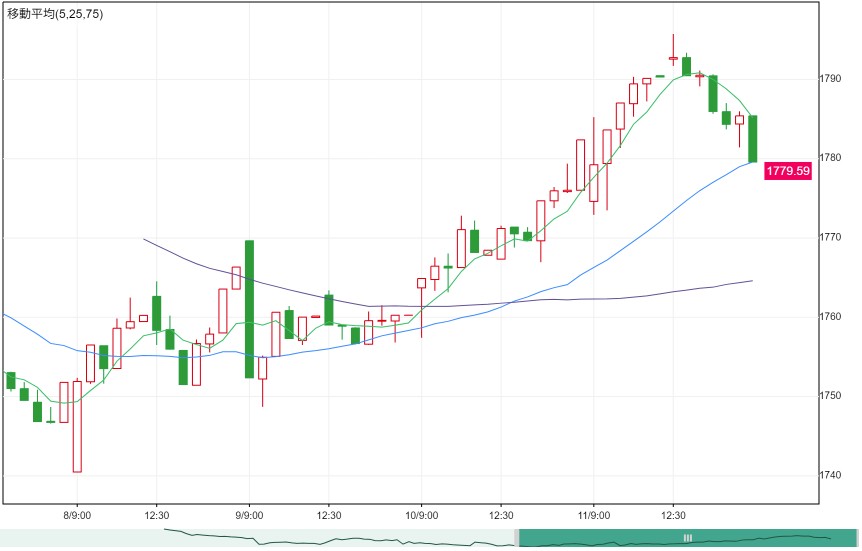862x551 pixels.
Task: Click the 1740 price axis label
Action: 830,475
